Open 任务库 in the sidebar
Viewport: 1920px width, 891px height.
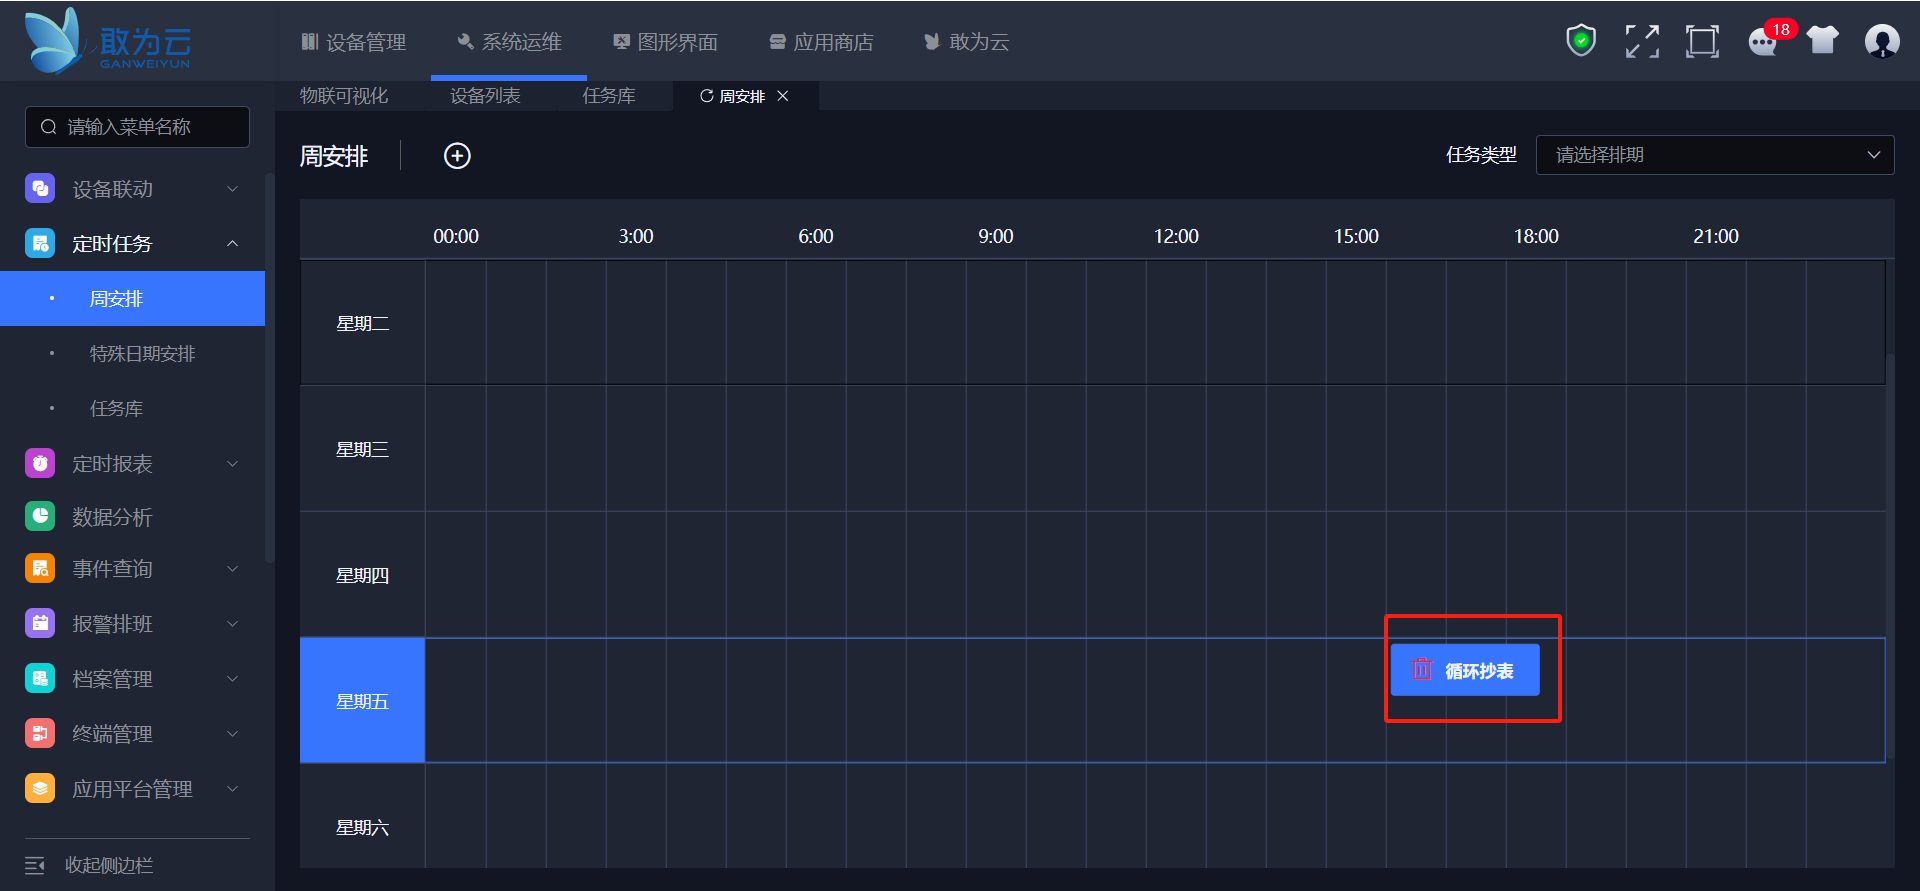click(132, 408)
